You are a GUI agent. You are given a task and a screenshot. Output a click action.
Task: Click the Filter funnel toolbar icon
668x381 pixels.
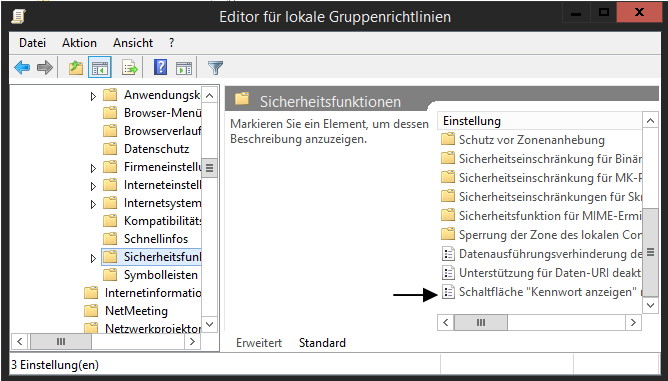pyautogui.click(x=215, y=67)
